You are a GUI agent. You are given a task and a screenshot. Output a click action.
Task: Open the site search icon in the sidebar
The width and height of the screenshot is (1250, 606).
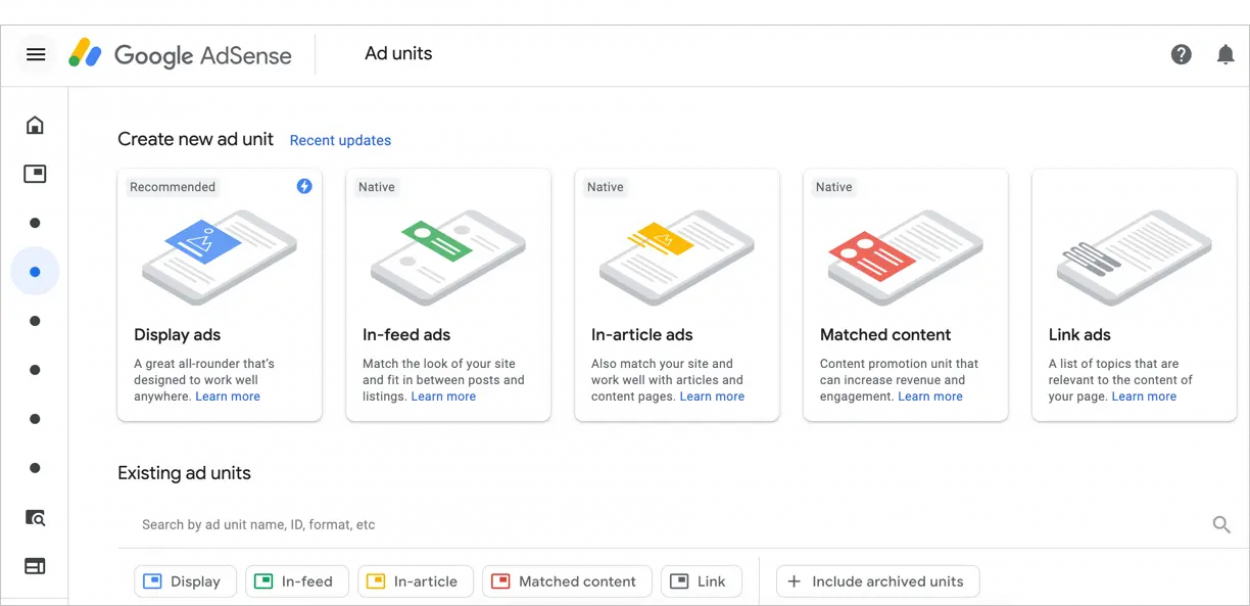34,518
